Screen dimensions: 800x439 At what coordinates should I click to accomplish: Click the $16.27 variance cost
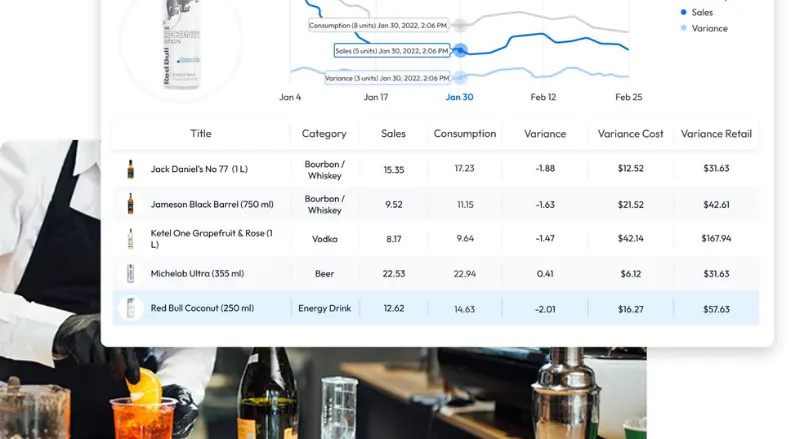631,309
